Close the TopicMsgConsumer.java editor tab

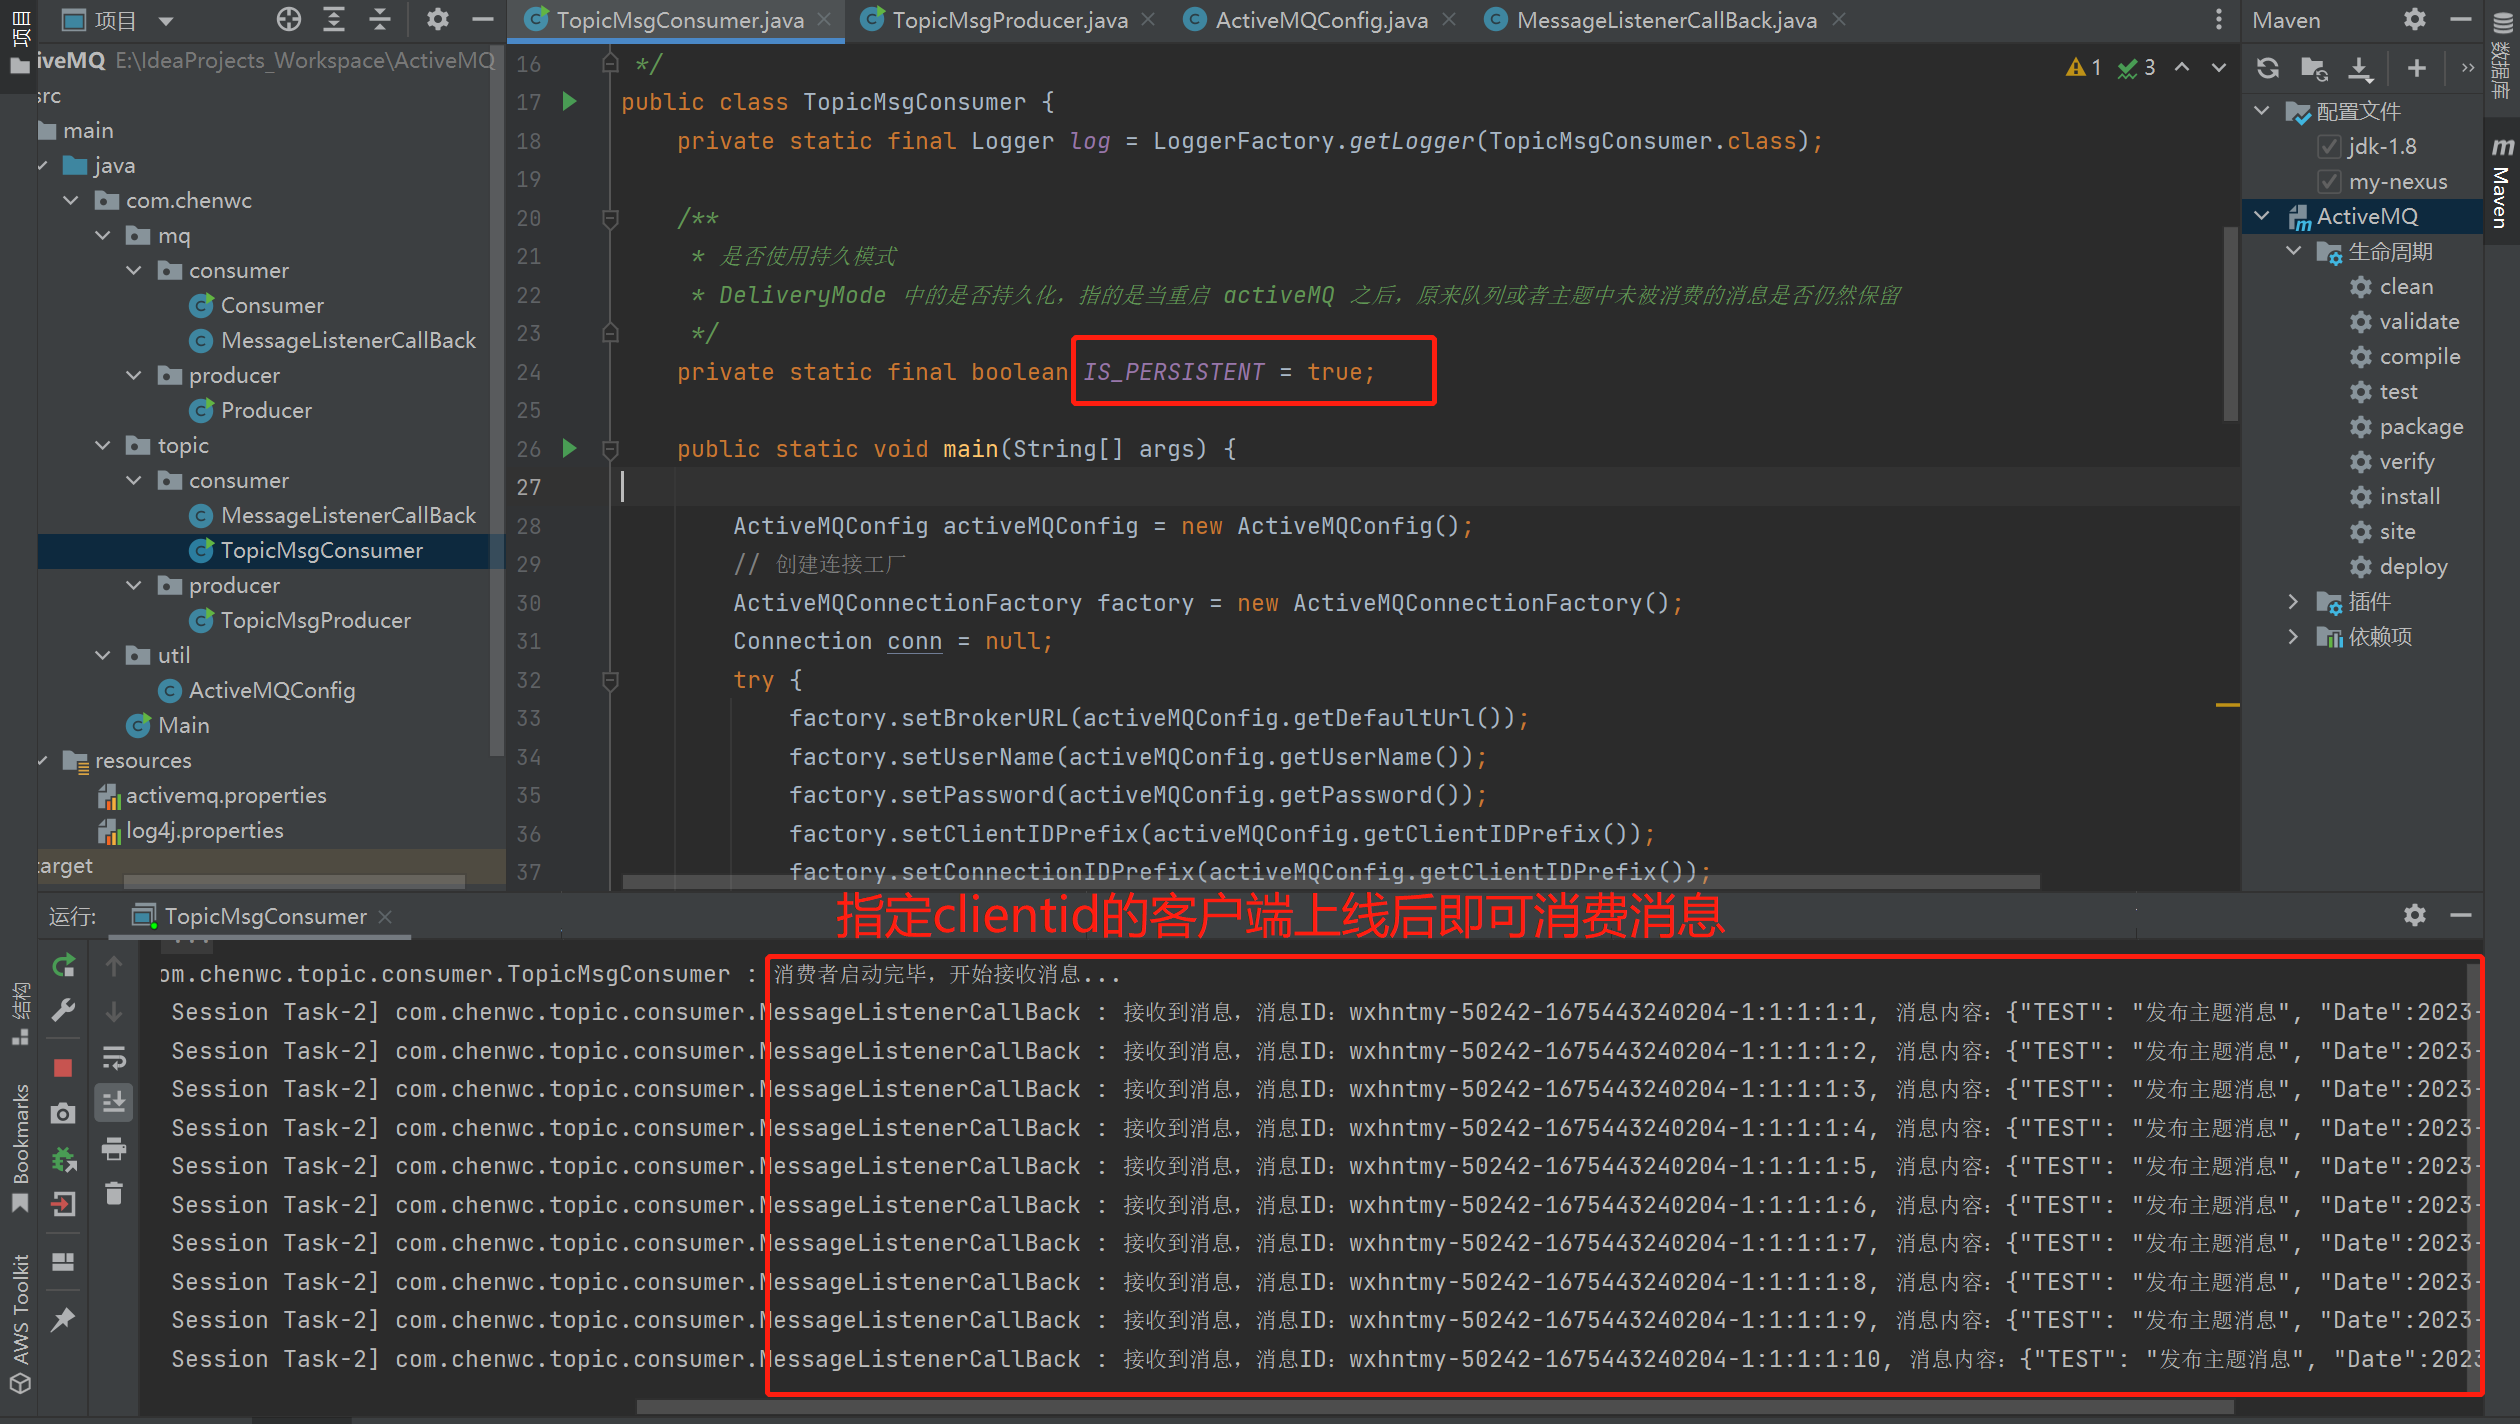(x=824, y=19)
